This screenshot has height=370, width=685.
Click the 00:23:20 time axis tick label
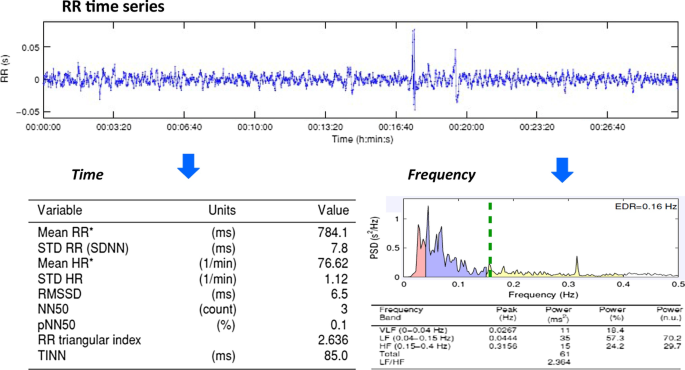pos(537,127)
